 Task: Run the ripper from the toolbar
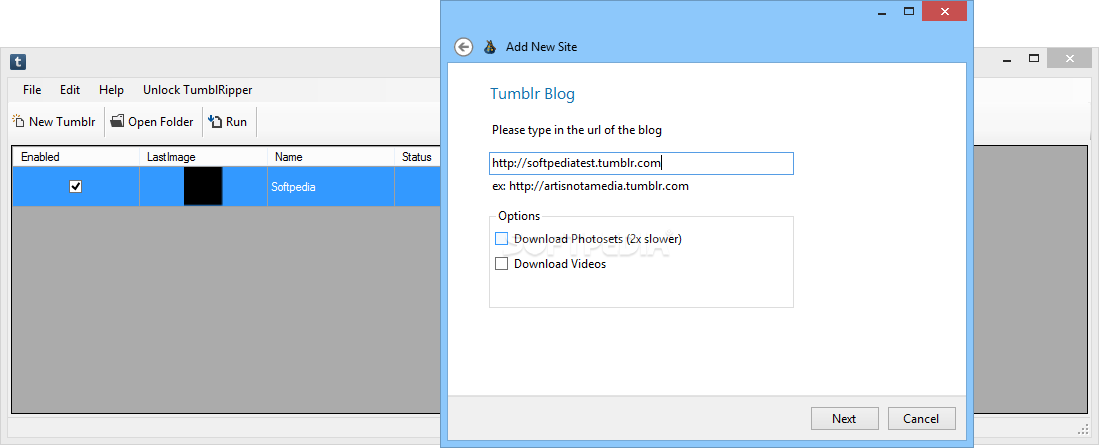pos(228,122)
